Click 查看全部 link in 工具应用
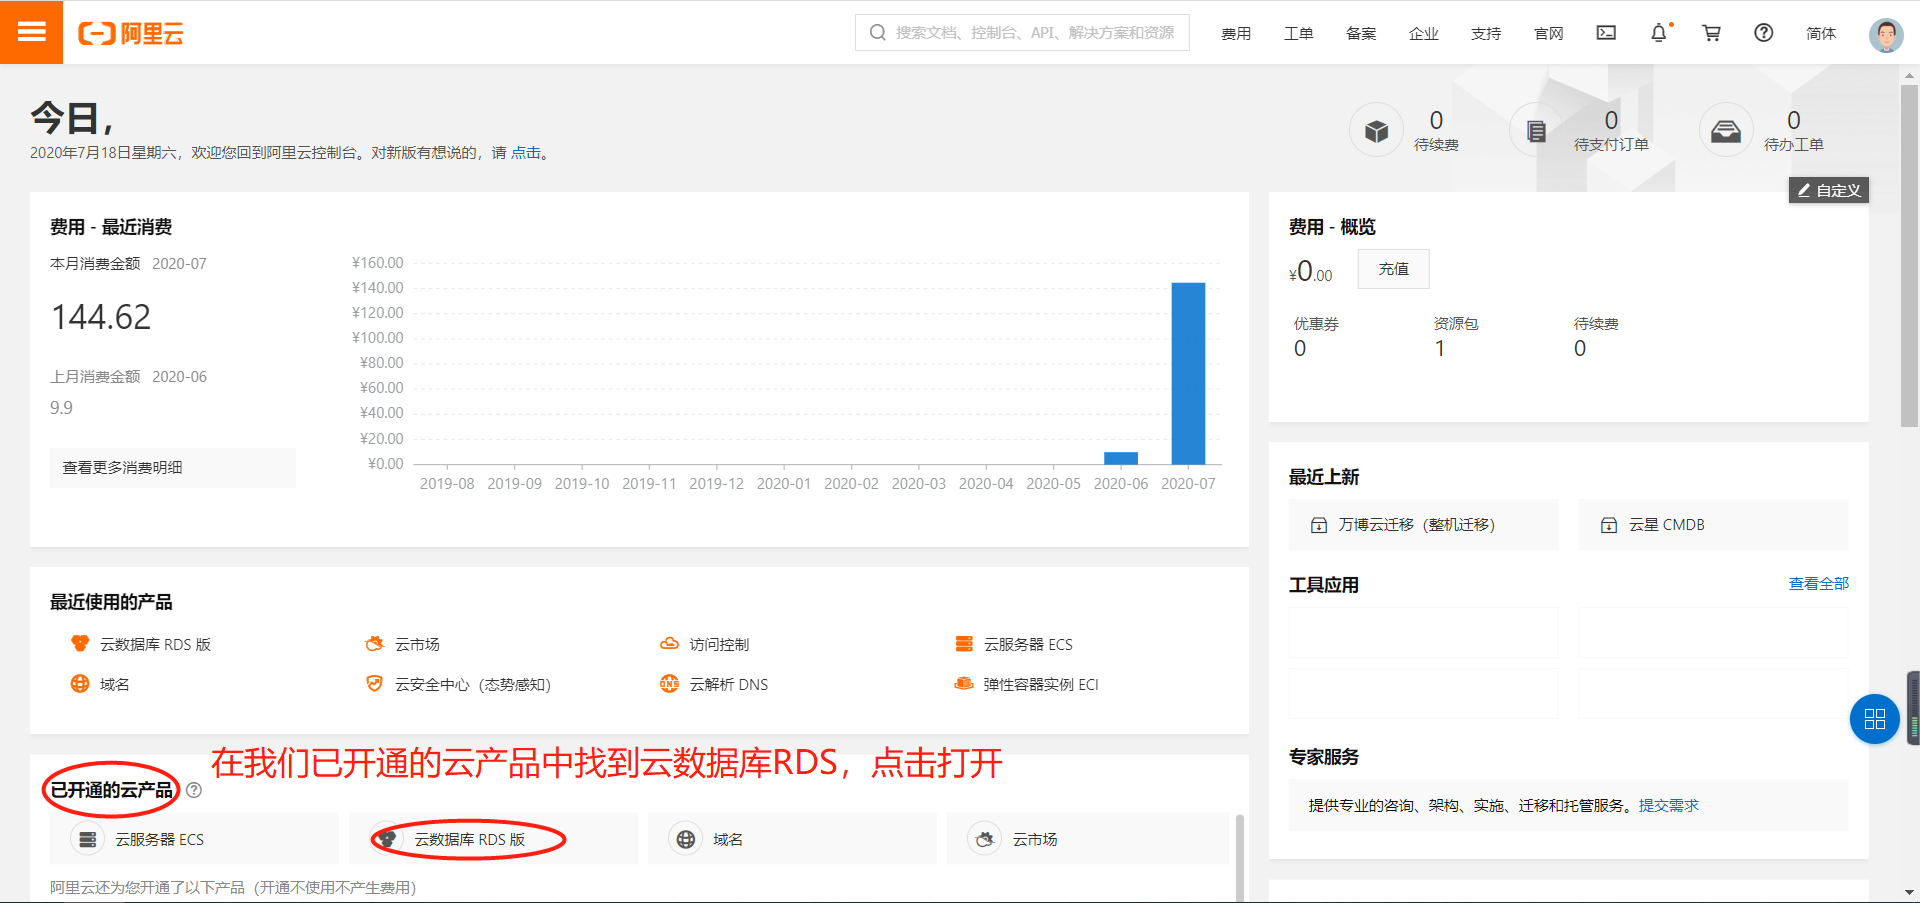 pos(1819,583)
